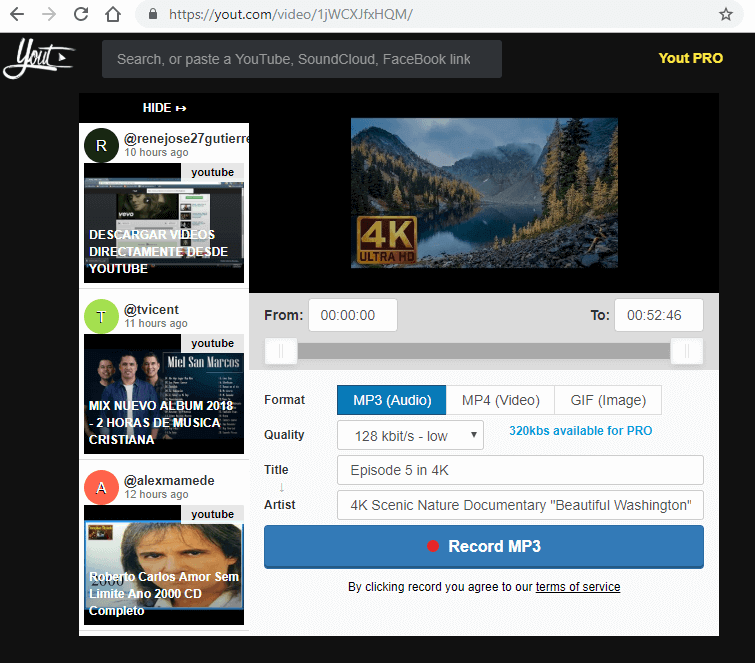755x663 pixels.
Task: Click the @renejose27gutierrez avatar icon
Action: tap(101, 145)
